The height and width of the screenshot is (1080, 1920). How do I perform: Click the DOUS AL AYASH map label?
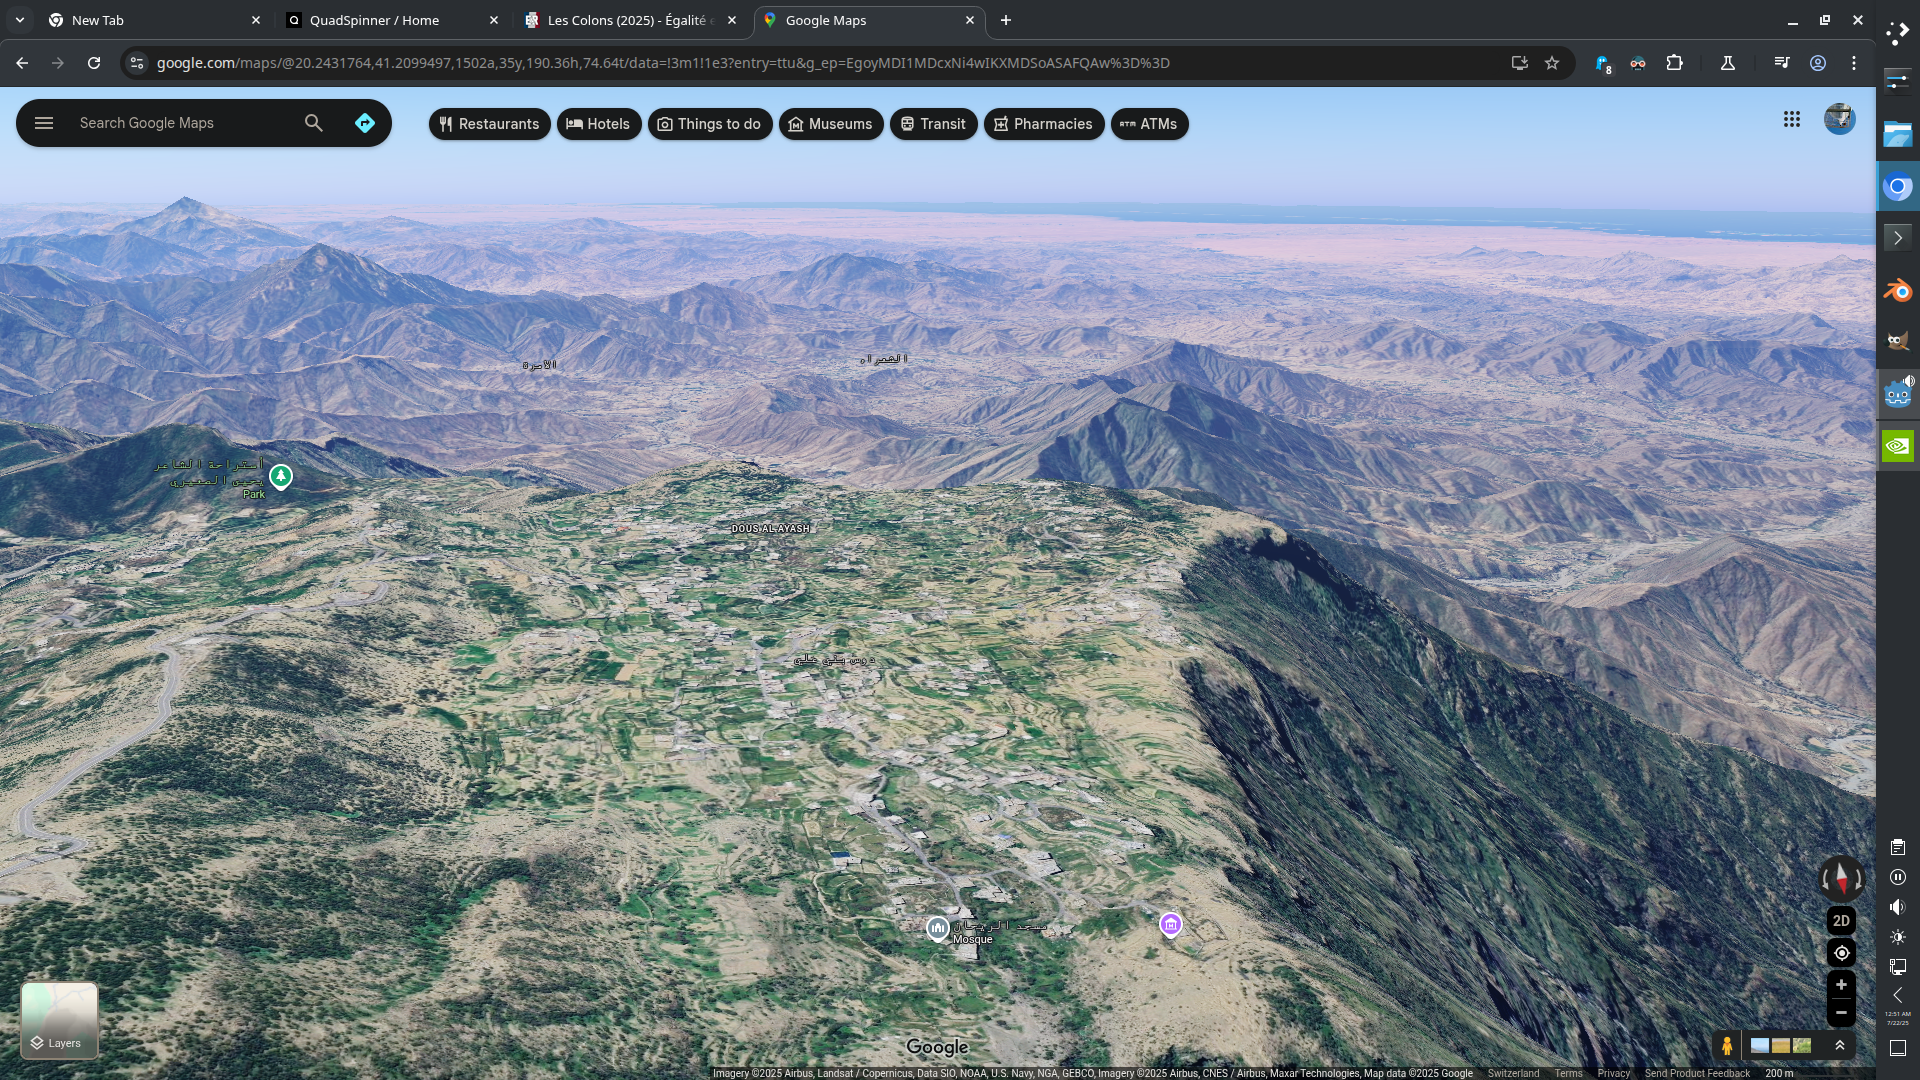click(x=771, y=529)
